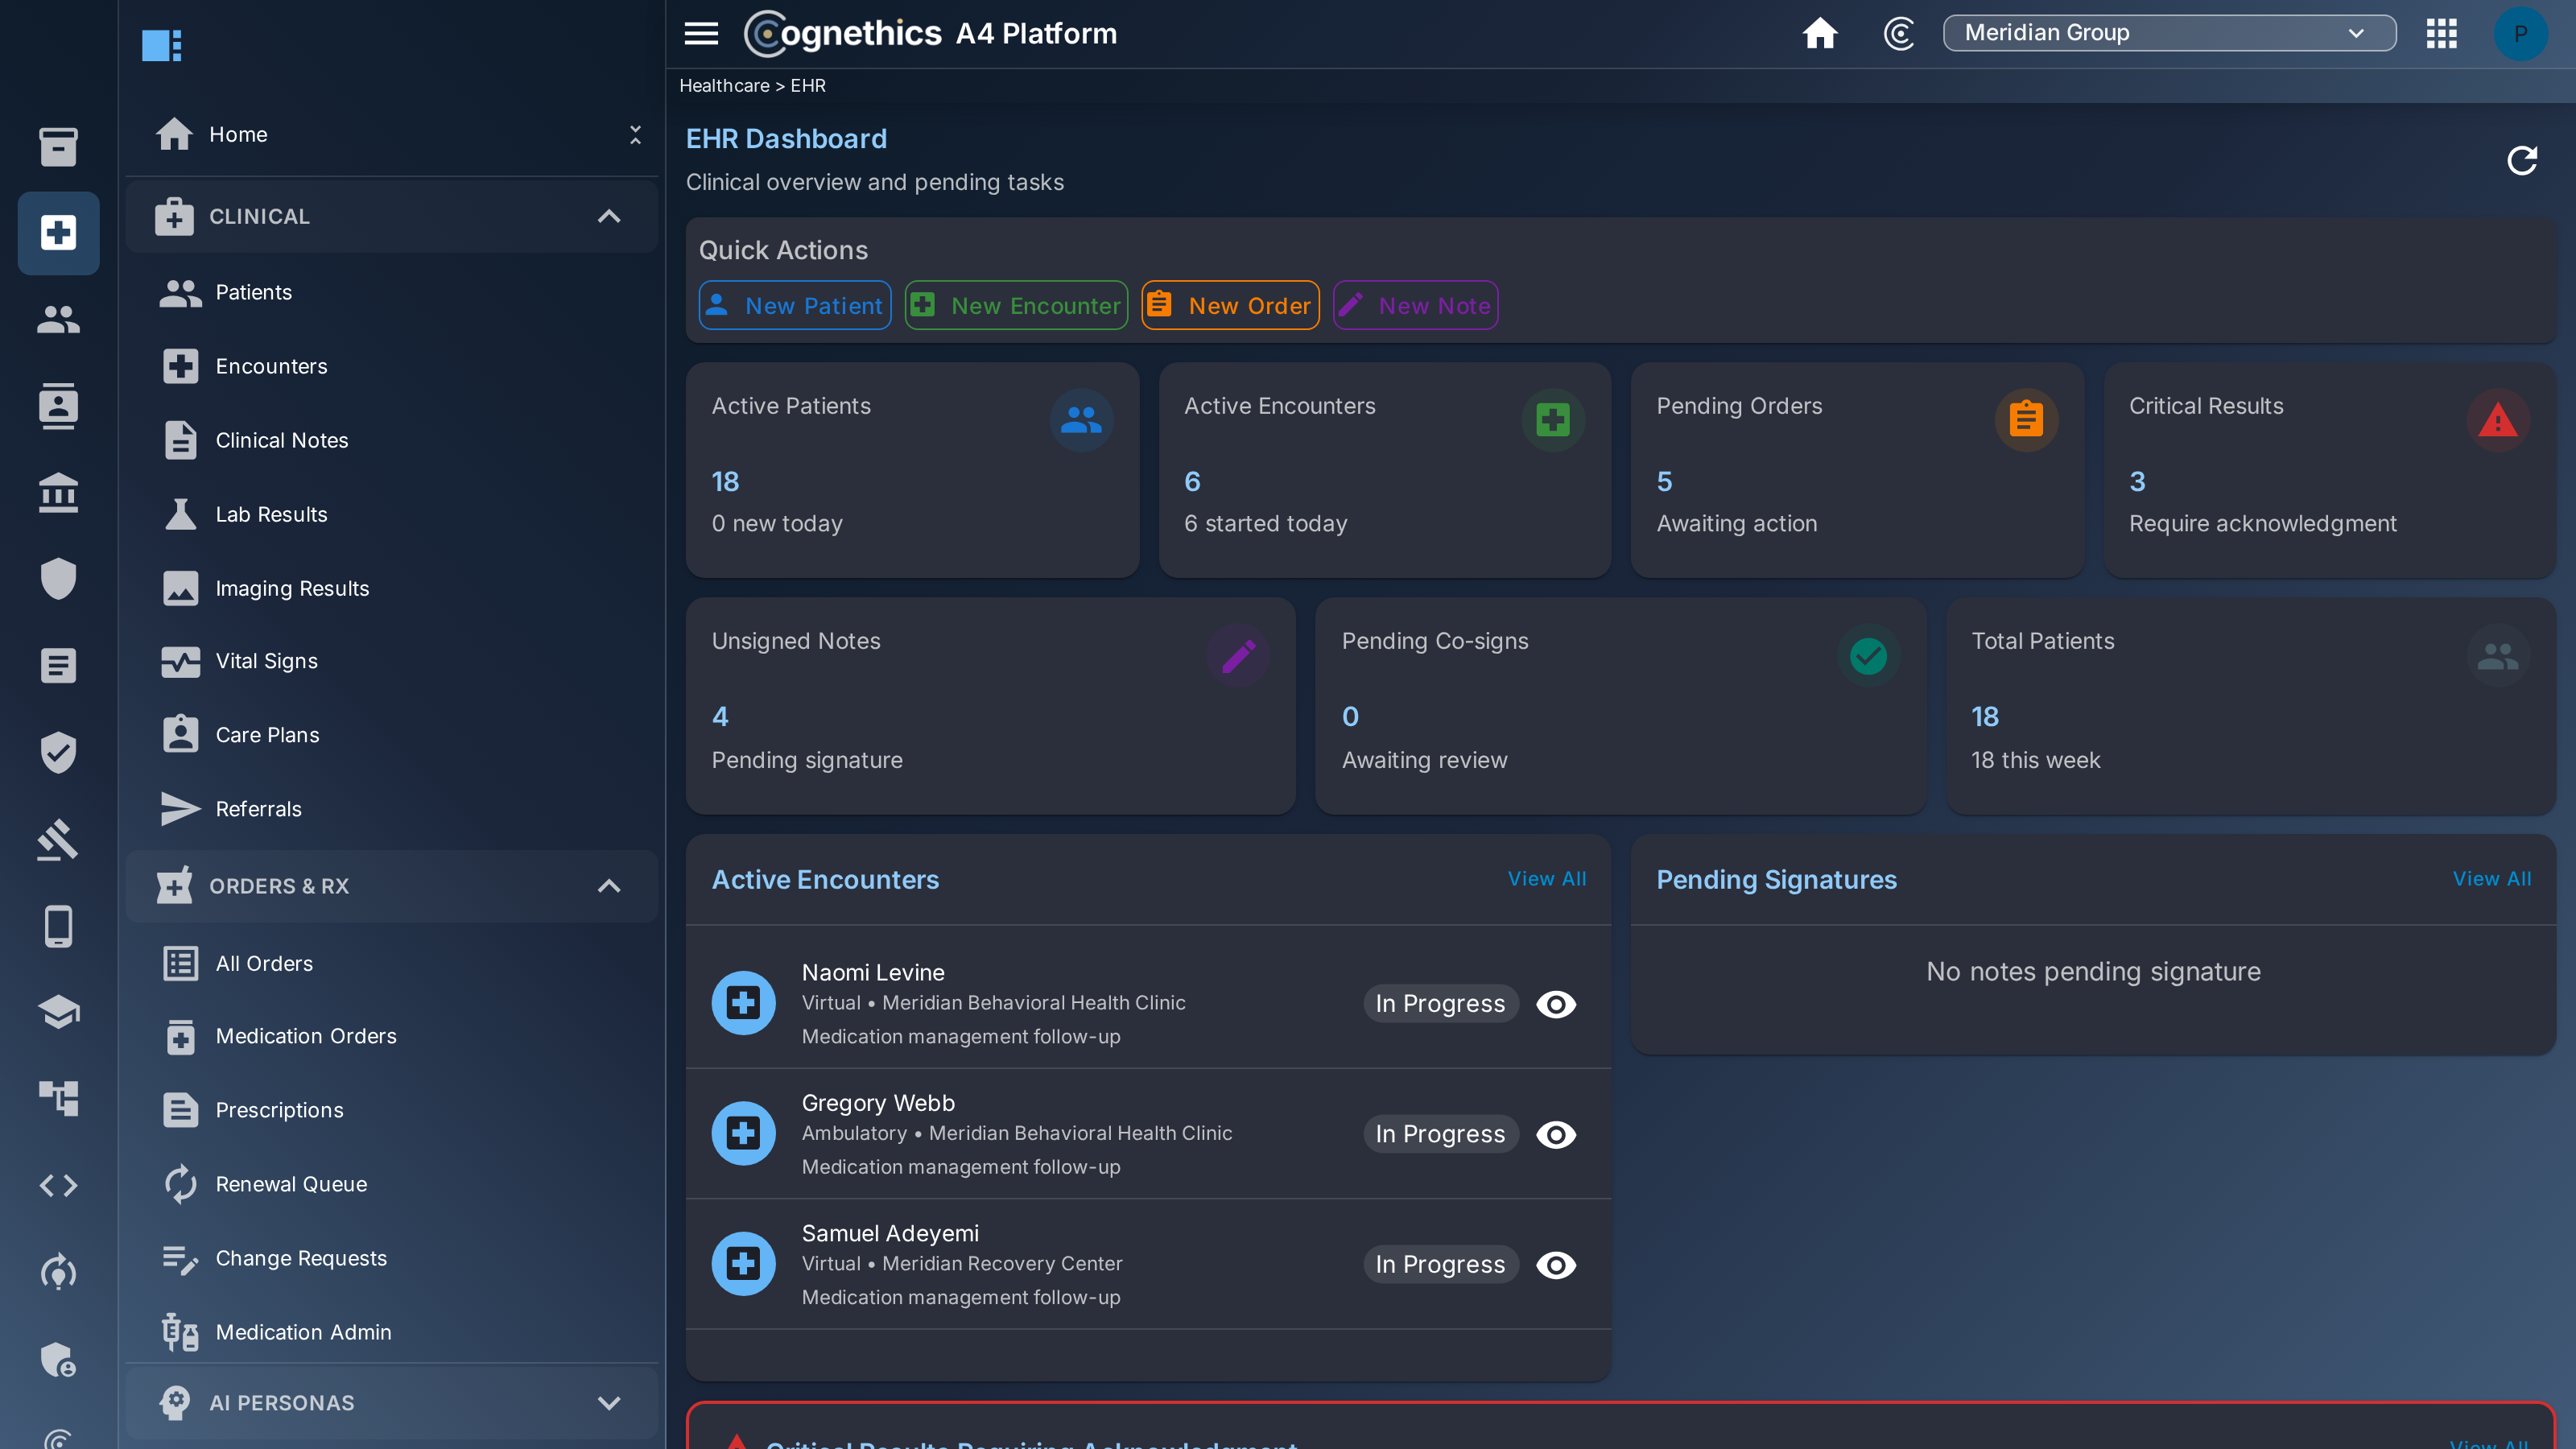Screen dimensions: 2576x1449
Task: Click the New Patient quick action
Action: coord(794,305)
